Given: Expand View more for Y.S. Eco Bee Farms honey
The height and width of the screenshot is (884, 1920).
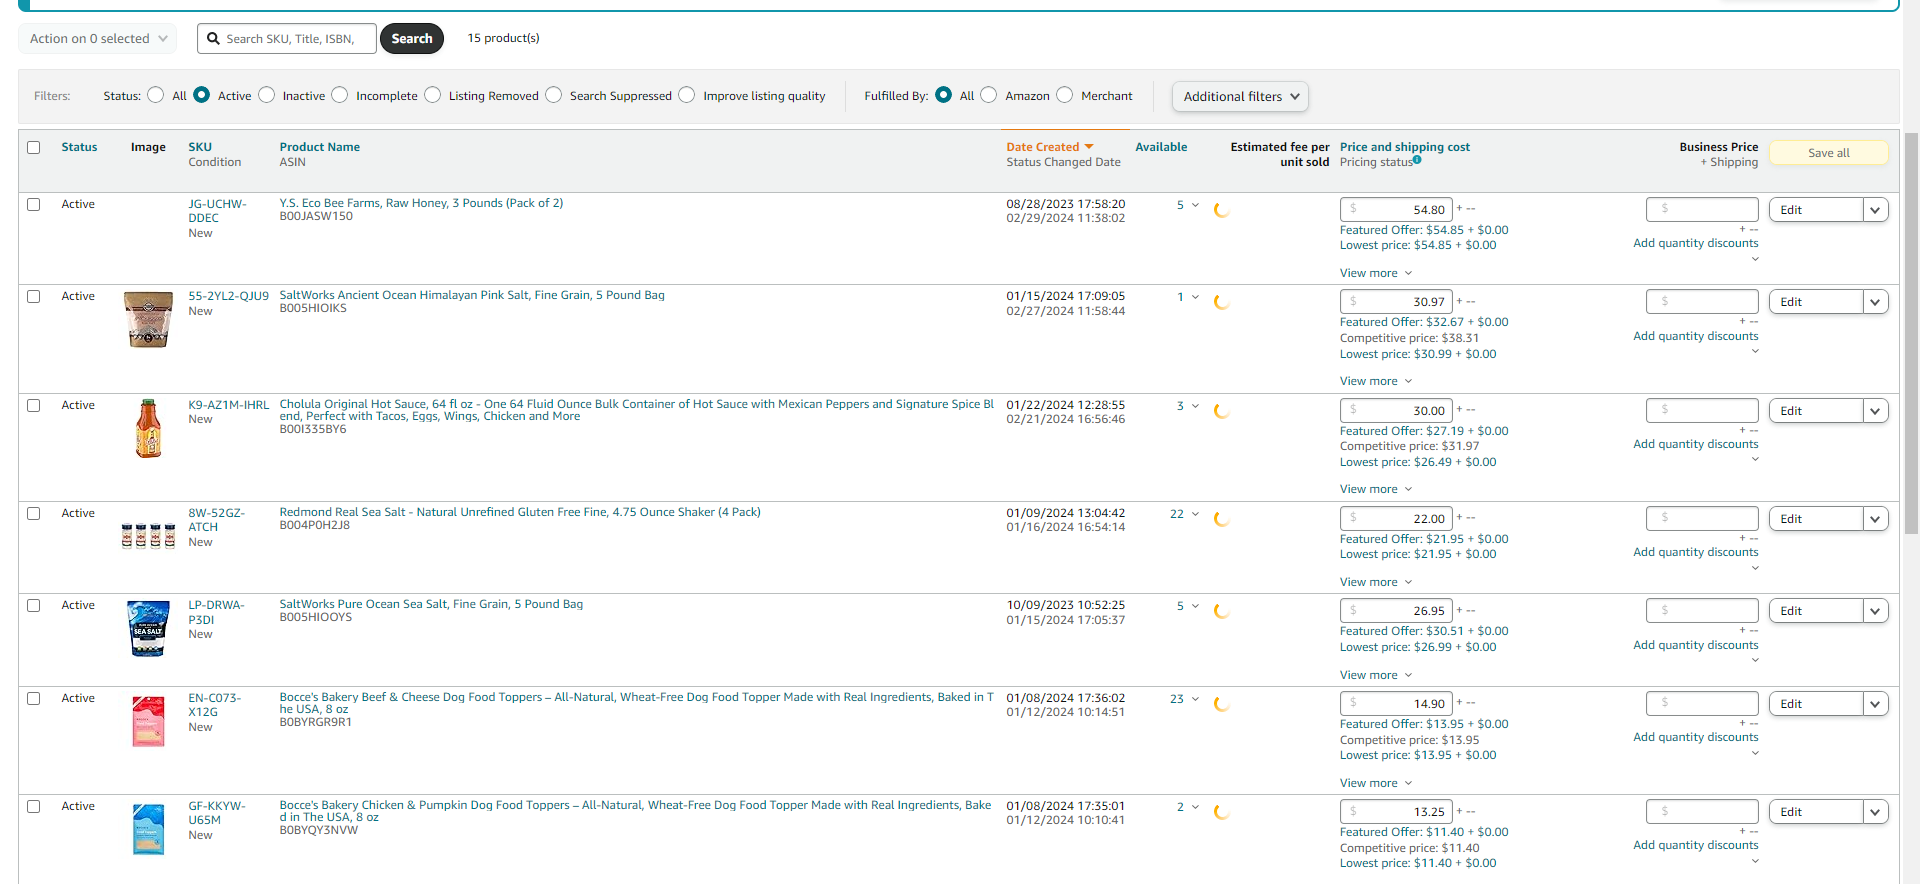Looking at the screenshot, I should click(1376, 273).
